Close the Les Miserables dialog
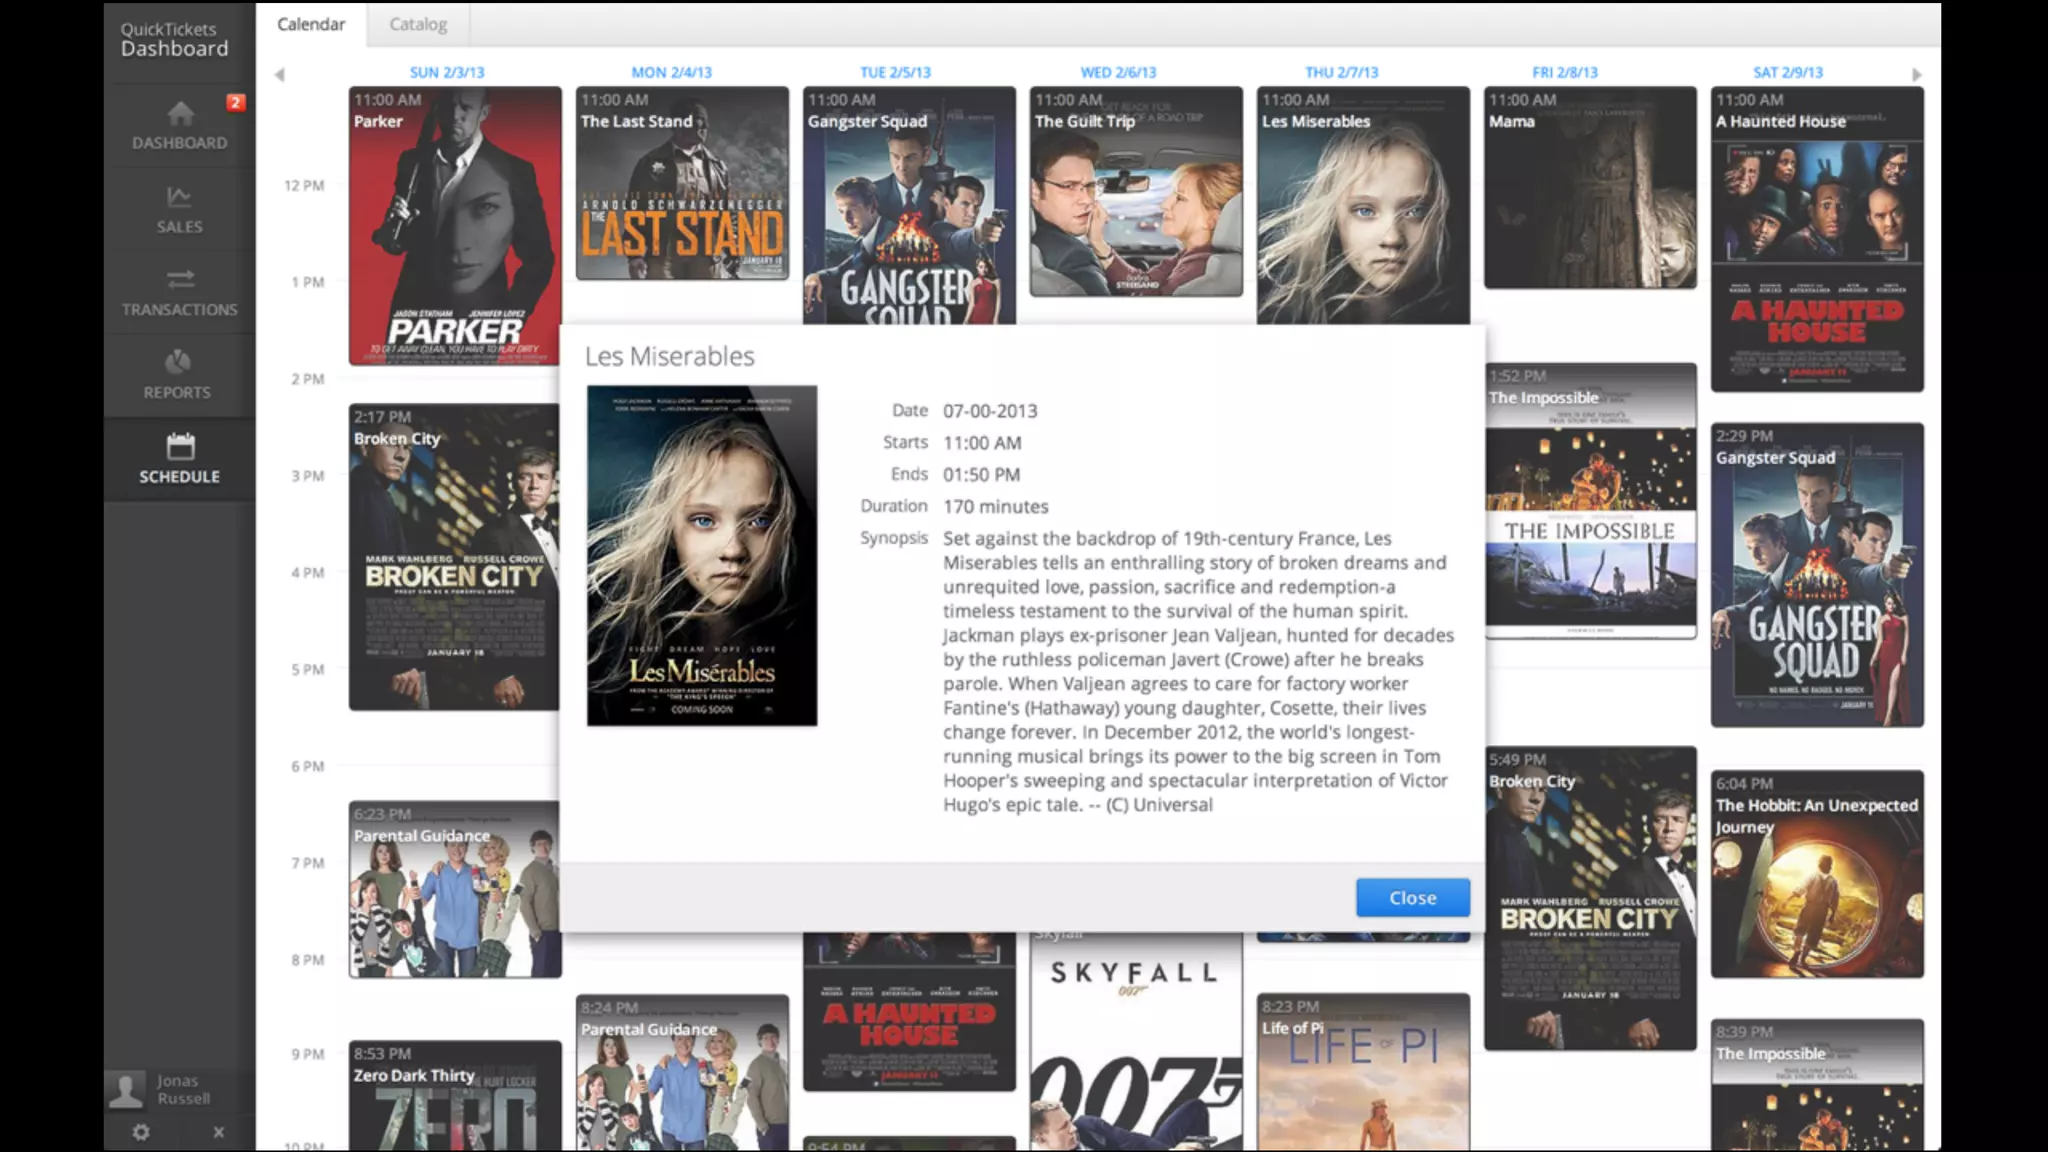This screenshot has height=1152, width=2048. [1412, 898]
